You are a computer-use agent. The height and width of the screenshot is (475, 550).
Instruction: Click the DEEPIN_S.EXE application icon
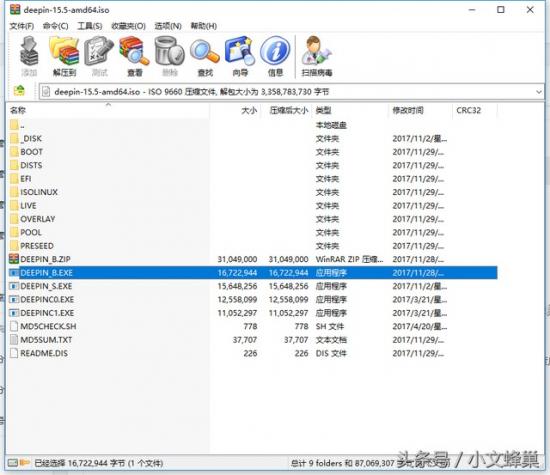pyautogui.click(x=14, y=286)
